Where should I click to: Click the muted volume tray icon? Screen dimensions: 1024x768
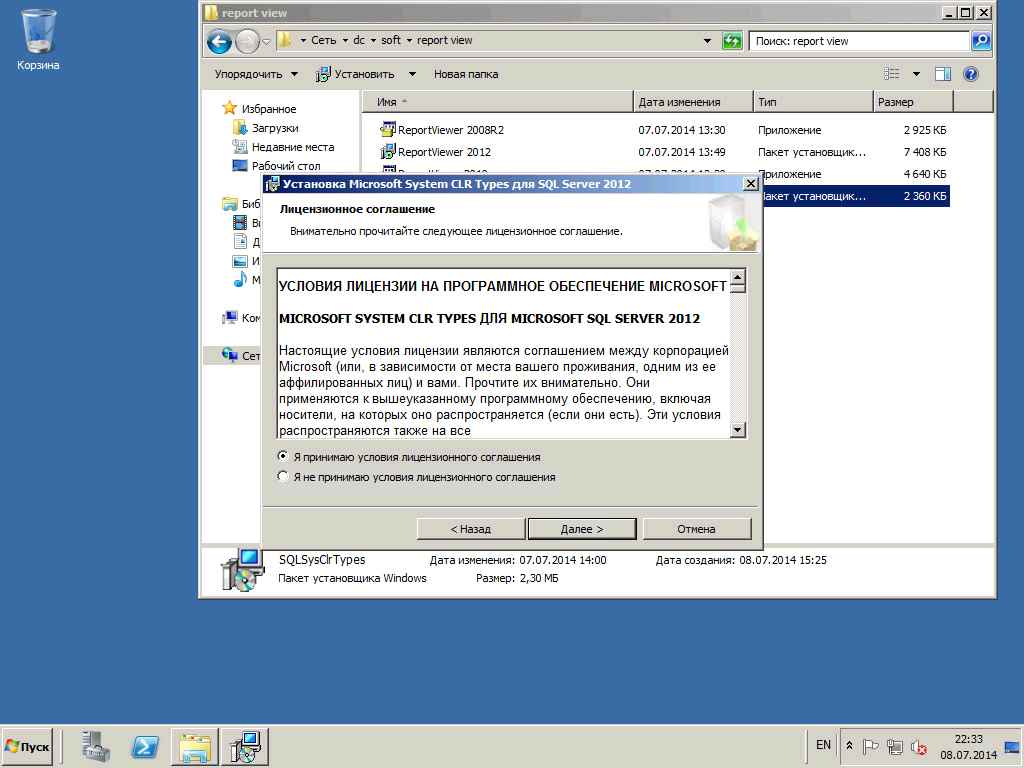point(919,746)
